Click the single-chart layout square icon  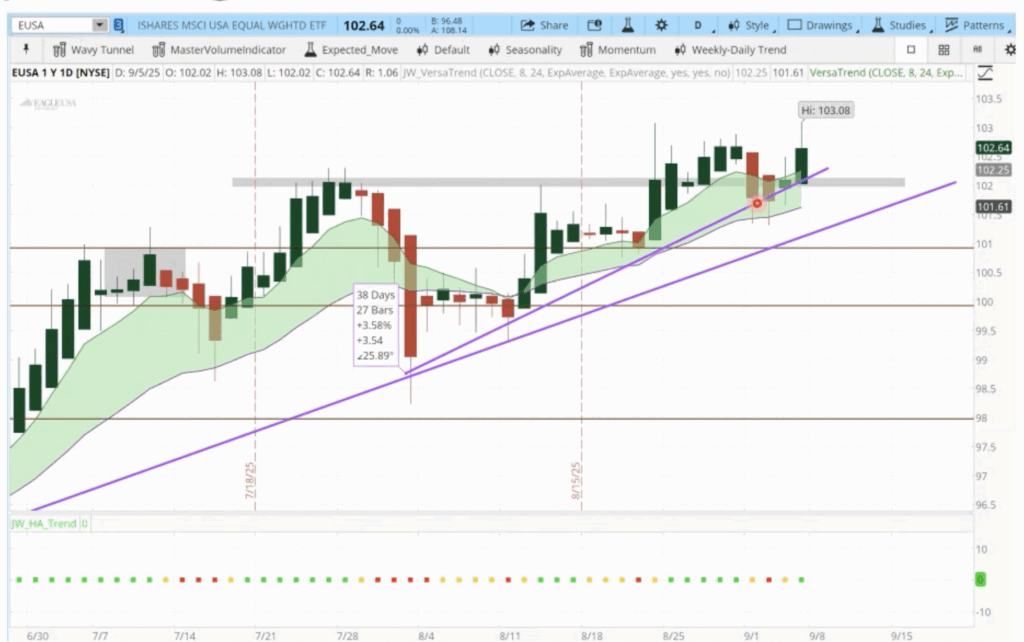pos(911,50)
